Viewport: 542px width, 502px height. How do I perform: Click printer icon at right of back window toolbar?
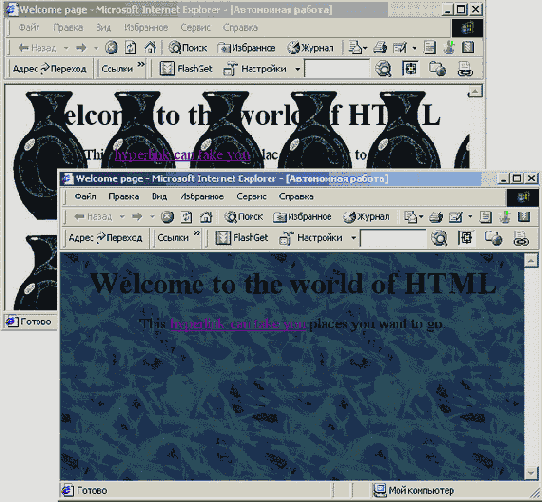pos(465,69)
